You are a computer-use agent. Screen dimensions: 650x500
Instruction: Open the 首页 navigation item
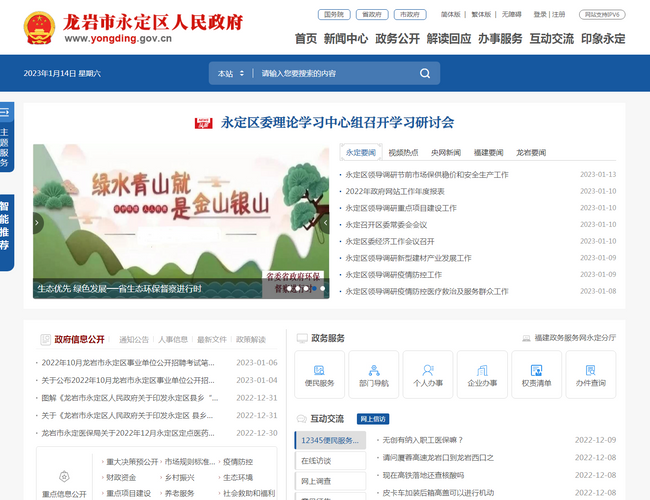306,39
